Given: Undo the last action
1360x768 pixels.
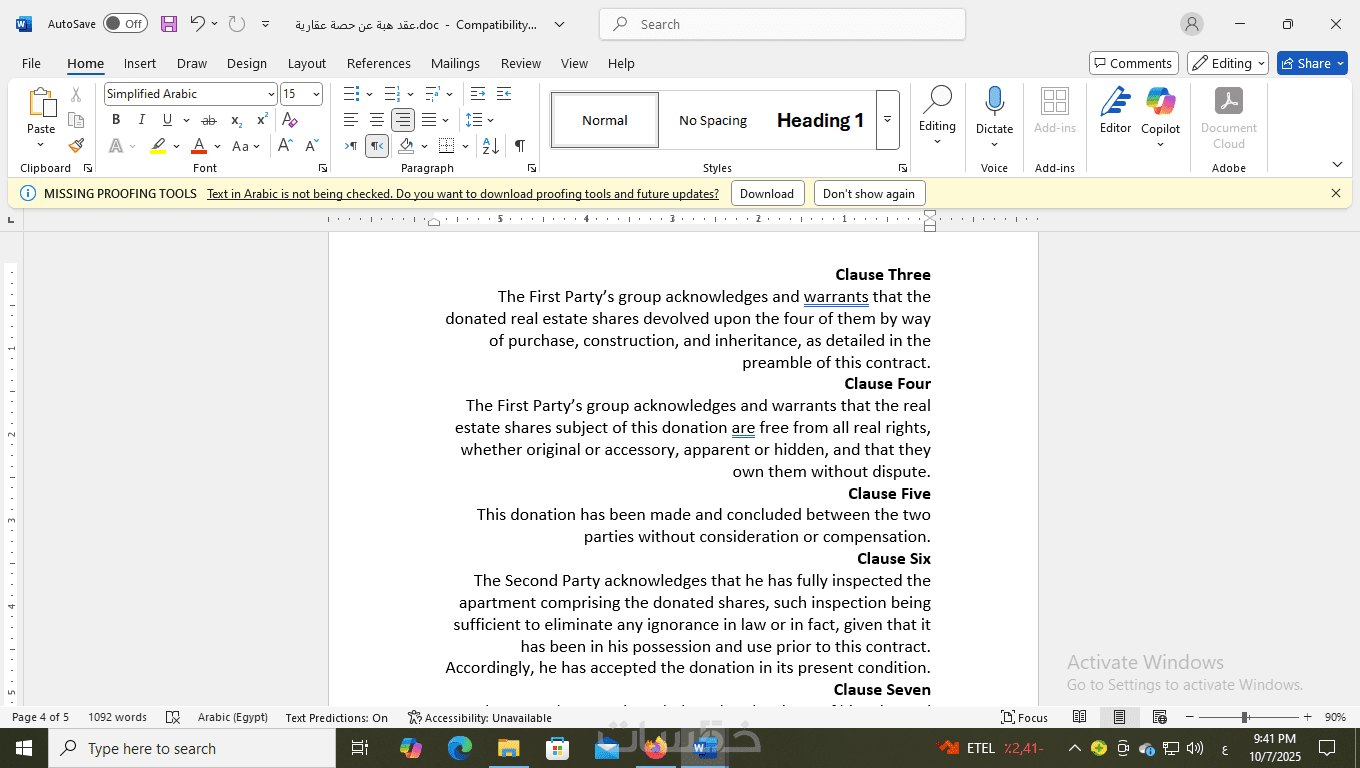Looking at the screenshot, I should coord(197,24).
